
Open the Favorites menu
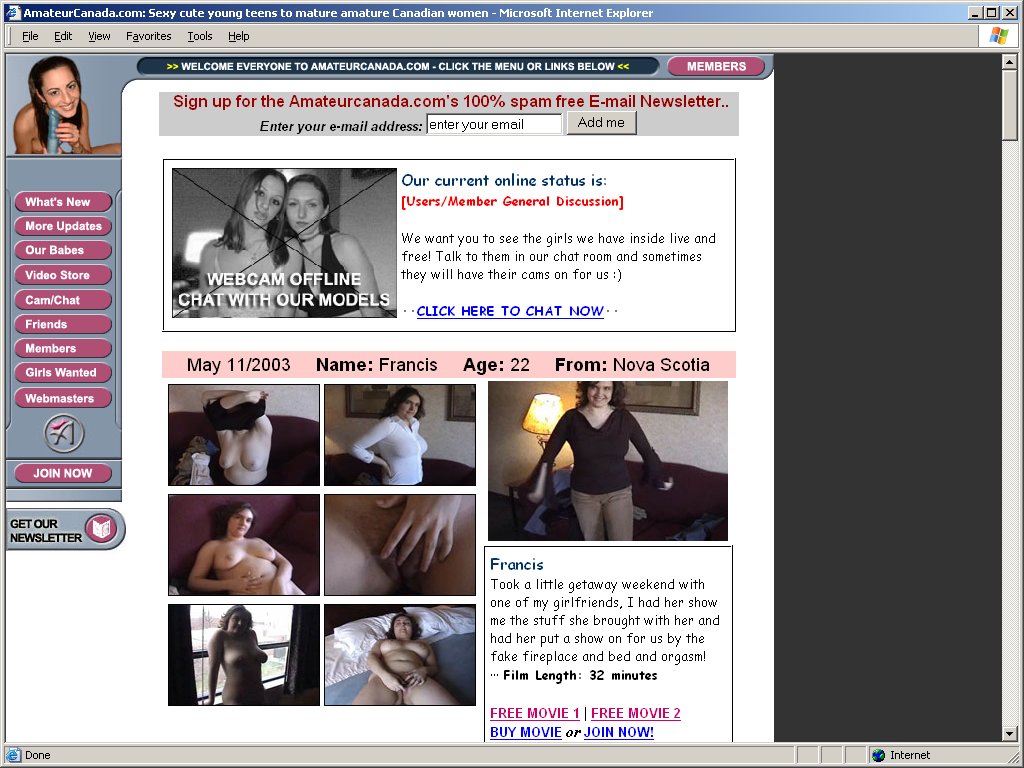[148, 36]
